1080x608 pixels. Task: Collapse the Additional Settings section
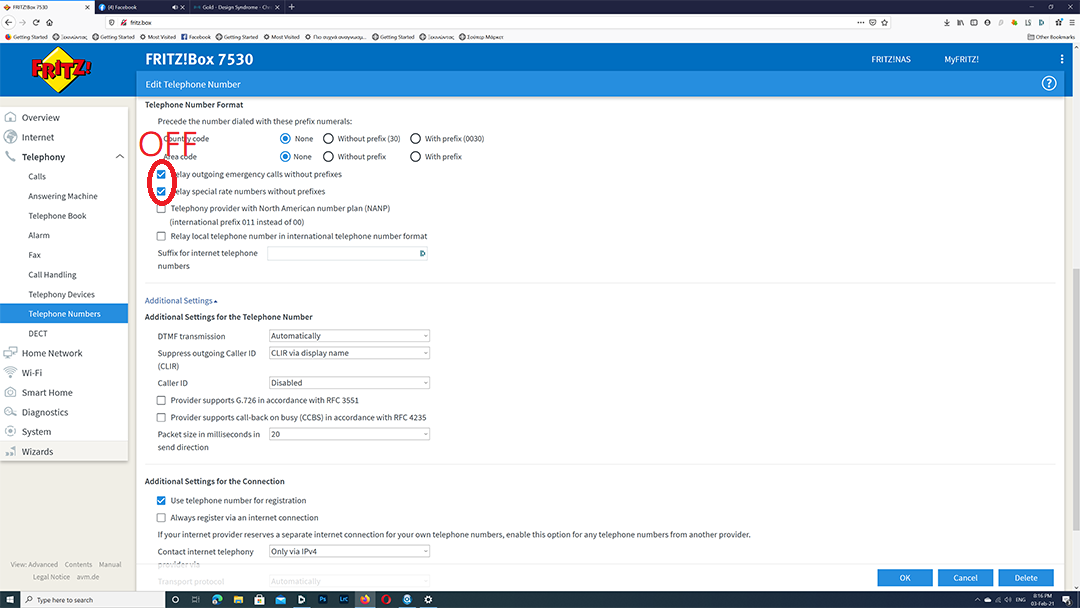[181, 301]
